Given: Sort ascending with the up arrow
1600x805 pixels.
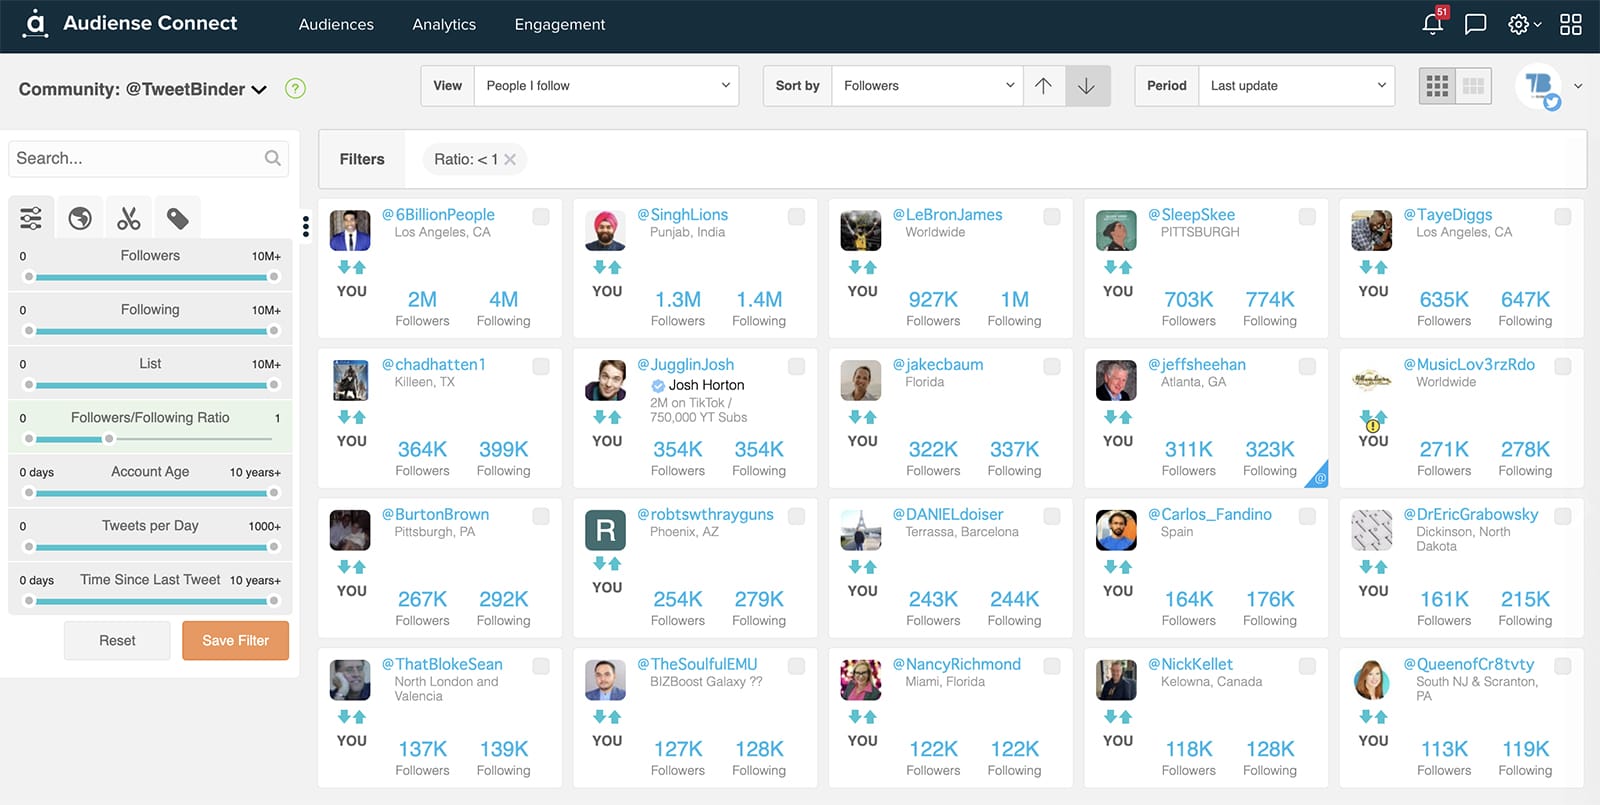Looking at the screenshot, I should tap(1043, 86).
